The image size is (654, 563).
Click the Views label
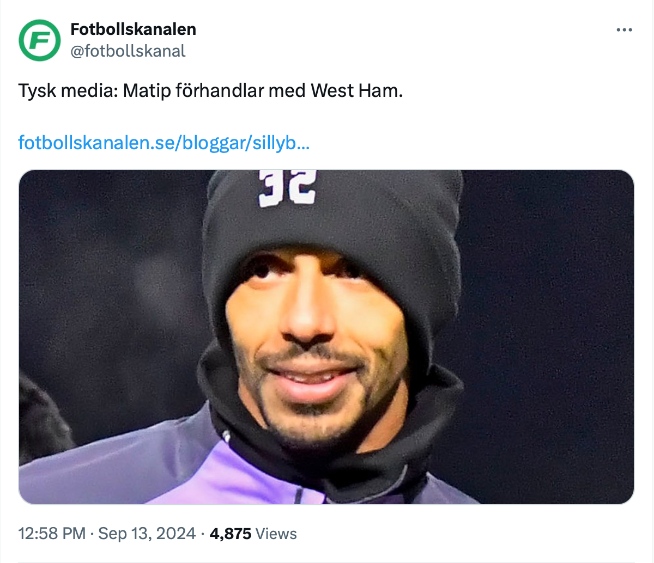[276, 533]
